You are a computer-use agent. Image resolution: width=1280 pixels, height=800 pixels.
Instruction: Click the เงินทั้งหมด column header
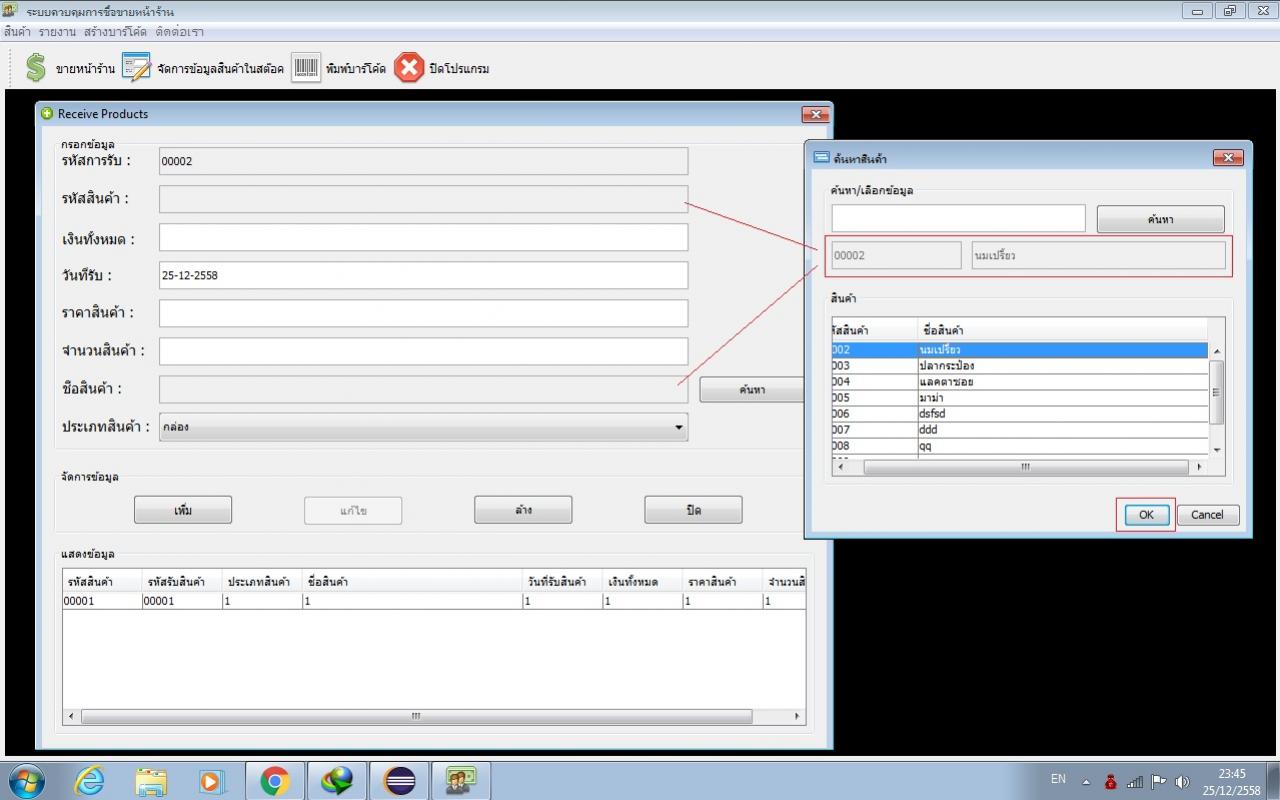[642, 581]
